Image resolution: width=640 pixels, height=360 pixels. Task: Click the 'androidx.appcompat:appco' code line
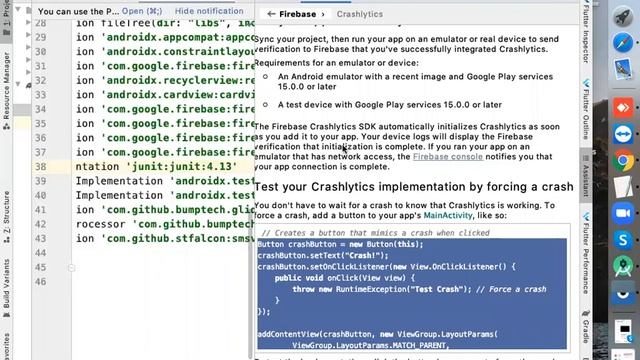165,37
